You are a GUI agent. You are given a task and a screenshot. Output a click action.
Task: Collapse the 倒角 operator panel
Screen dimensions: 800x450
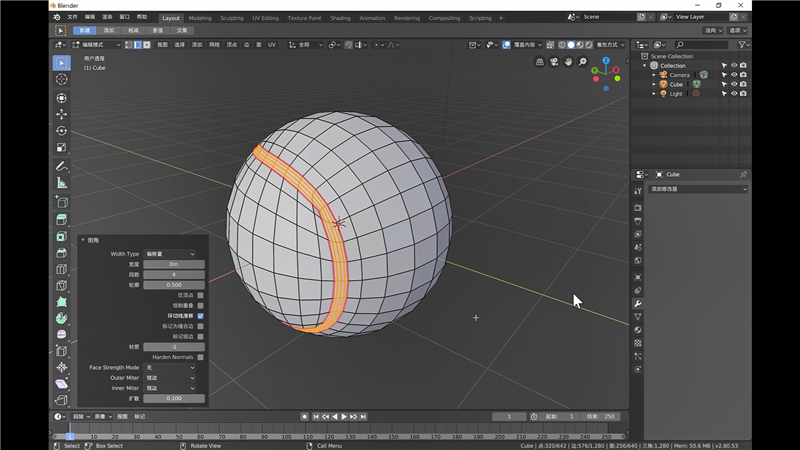coord(83,240)
